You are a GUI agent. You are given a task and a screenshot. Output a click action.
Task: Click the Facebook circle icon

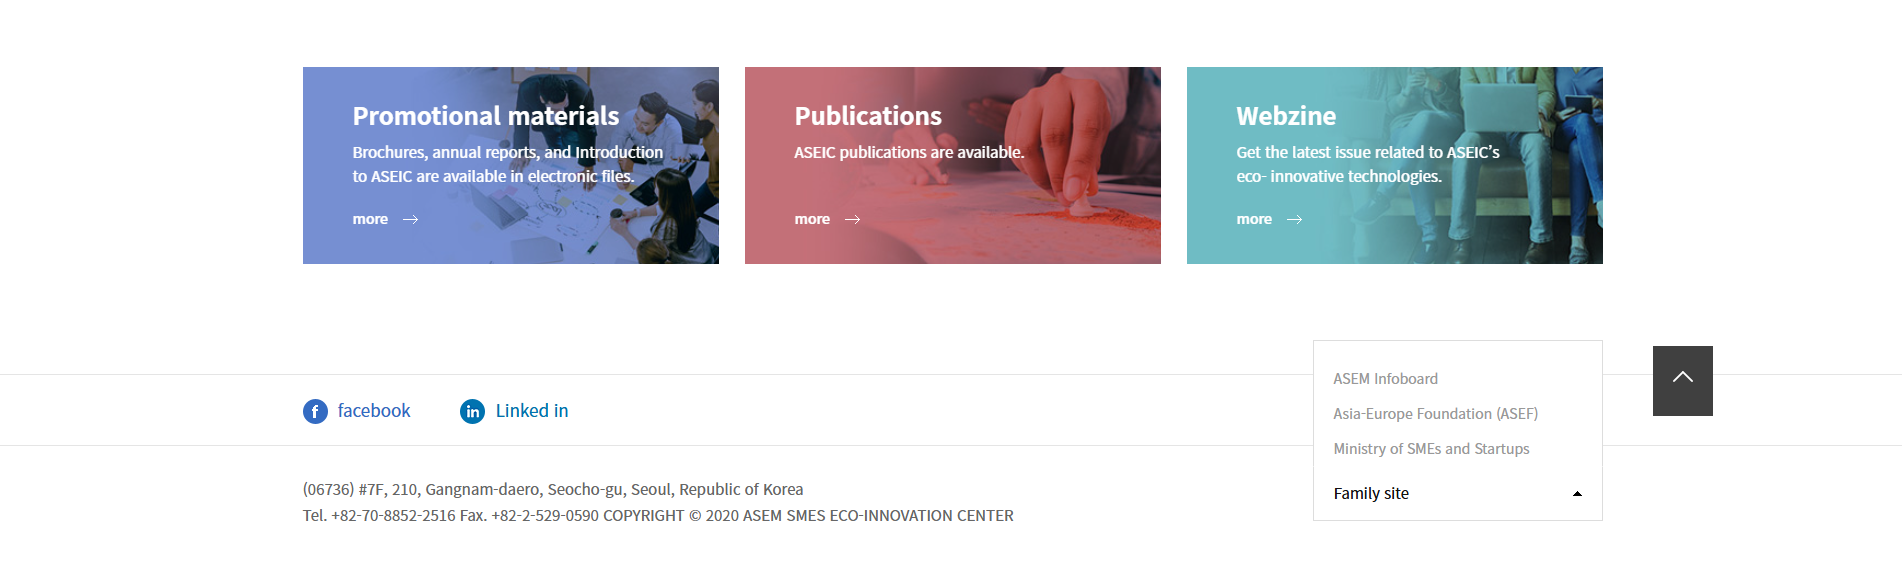(315, 411)
